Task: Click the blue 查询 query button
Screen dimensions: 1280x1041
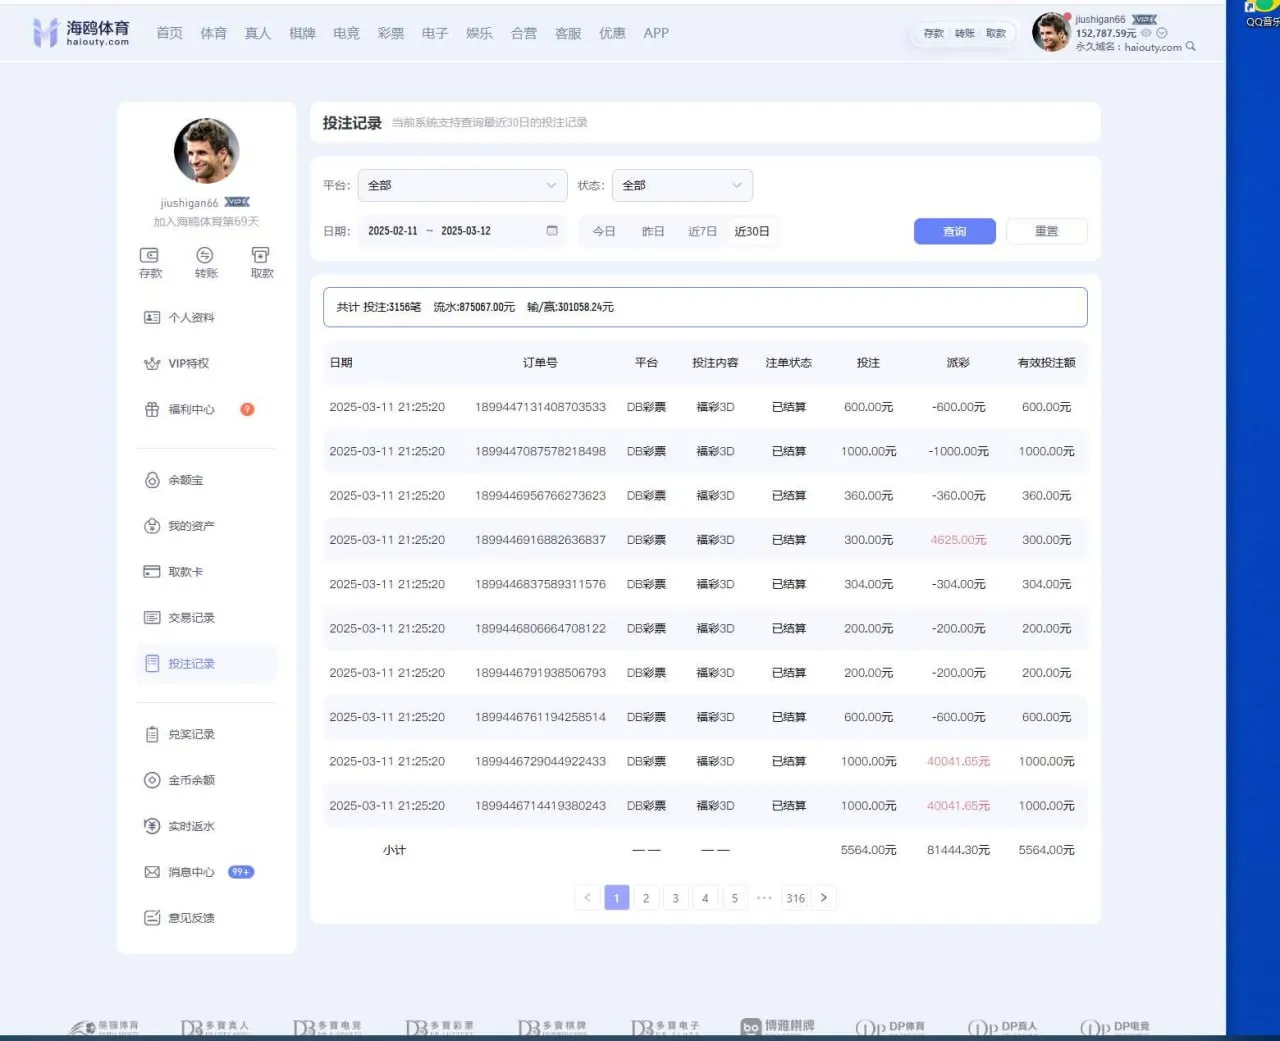Action: click(x=954, y=231)
